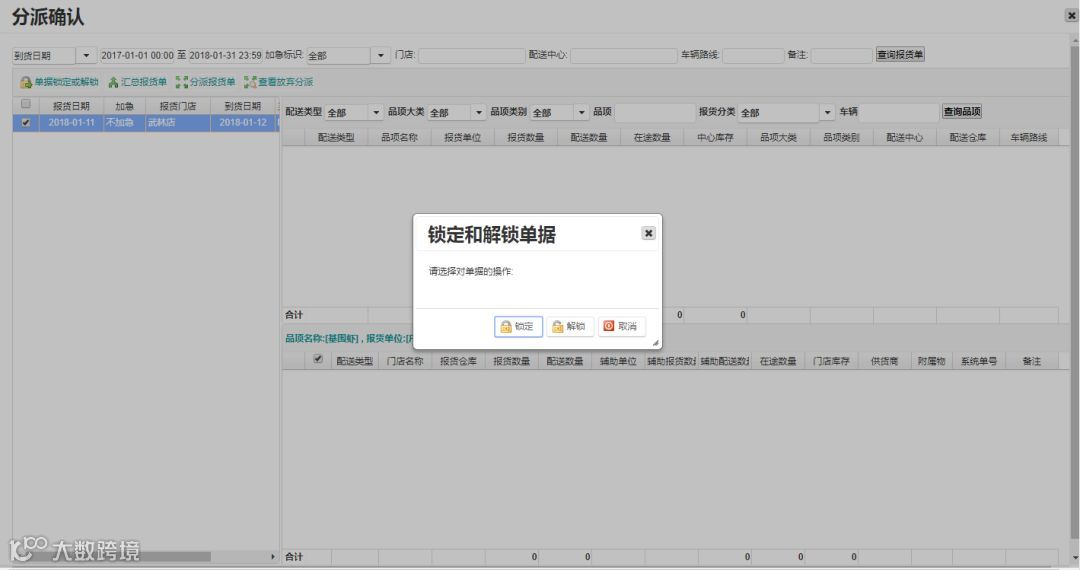Screen dimensions: 1080x570
Task: Click the 车辆 filter input field
Action: tap(899, 112)
